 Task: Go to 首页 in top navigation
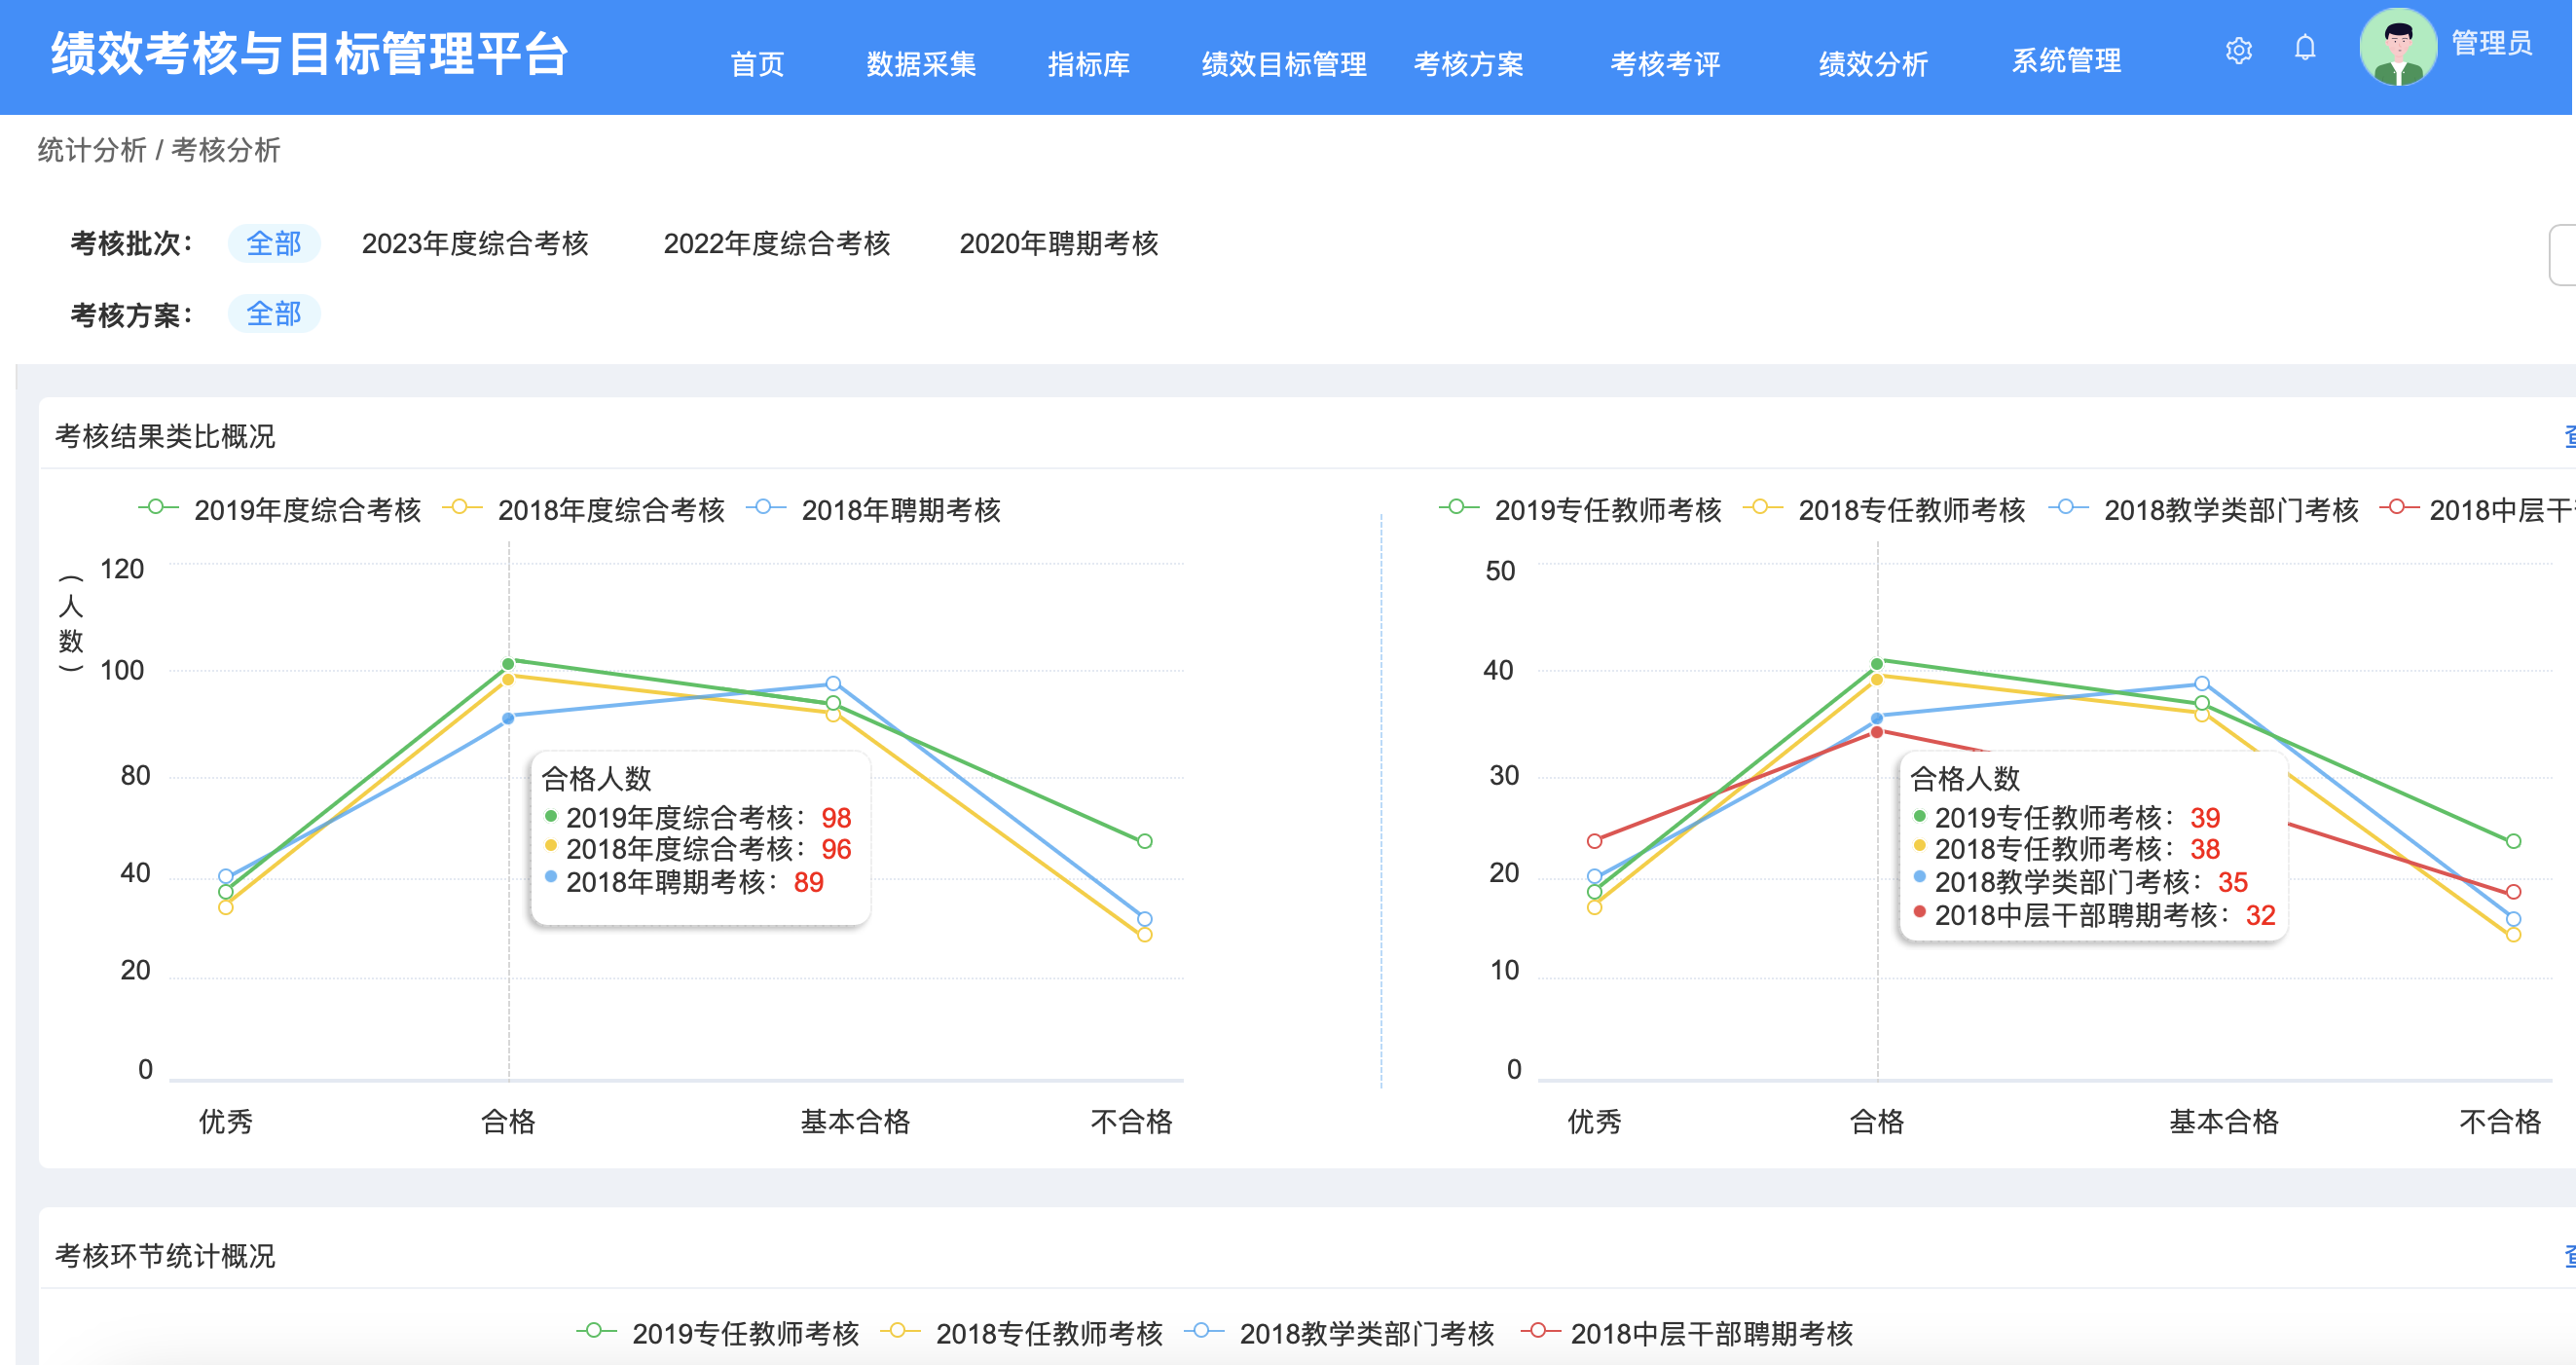tap(757, 64)
